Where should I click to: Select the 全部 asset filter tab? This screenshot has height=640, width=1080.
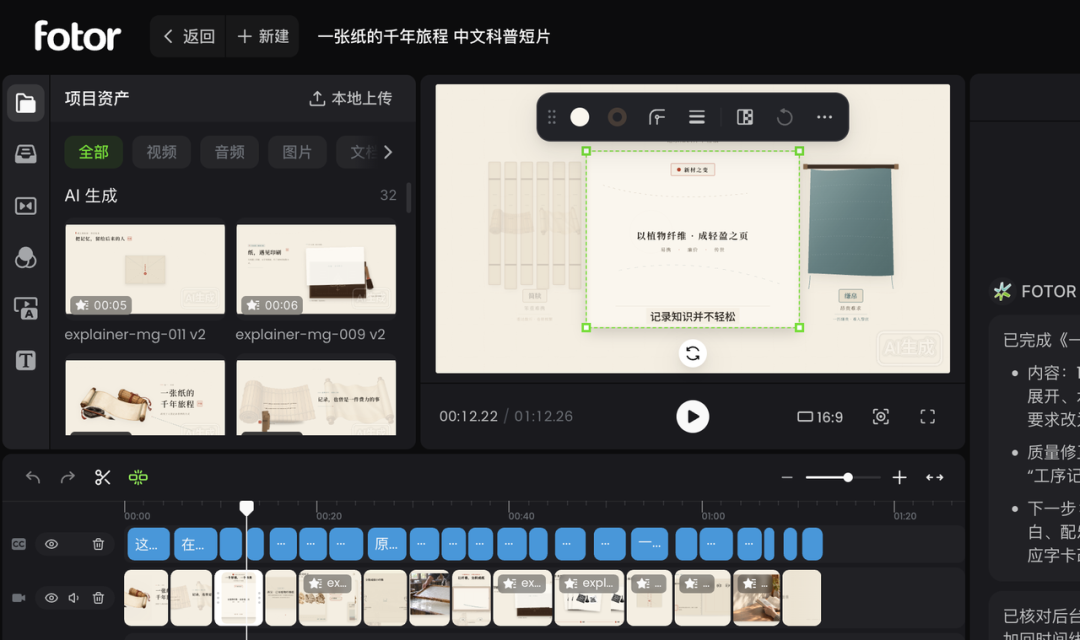[94, 152]
